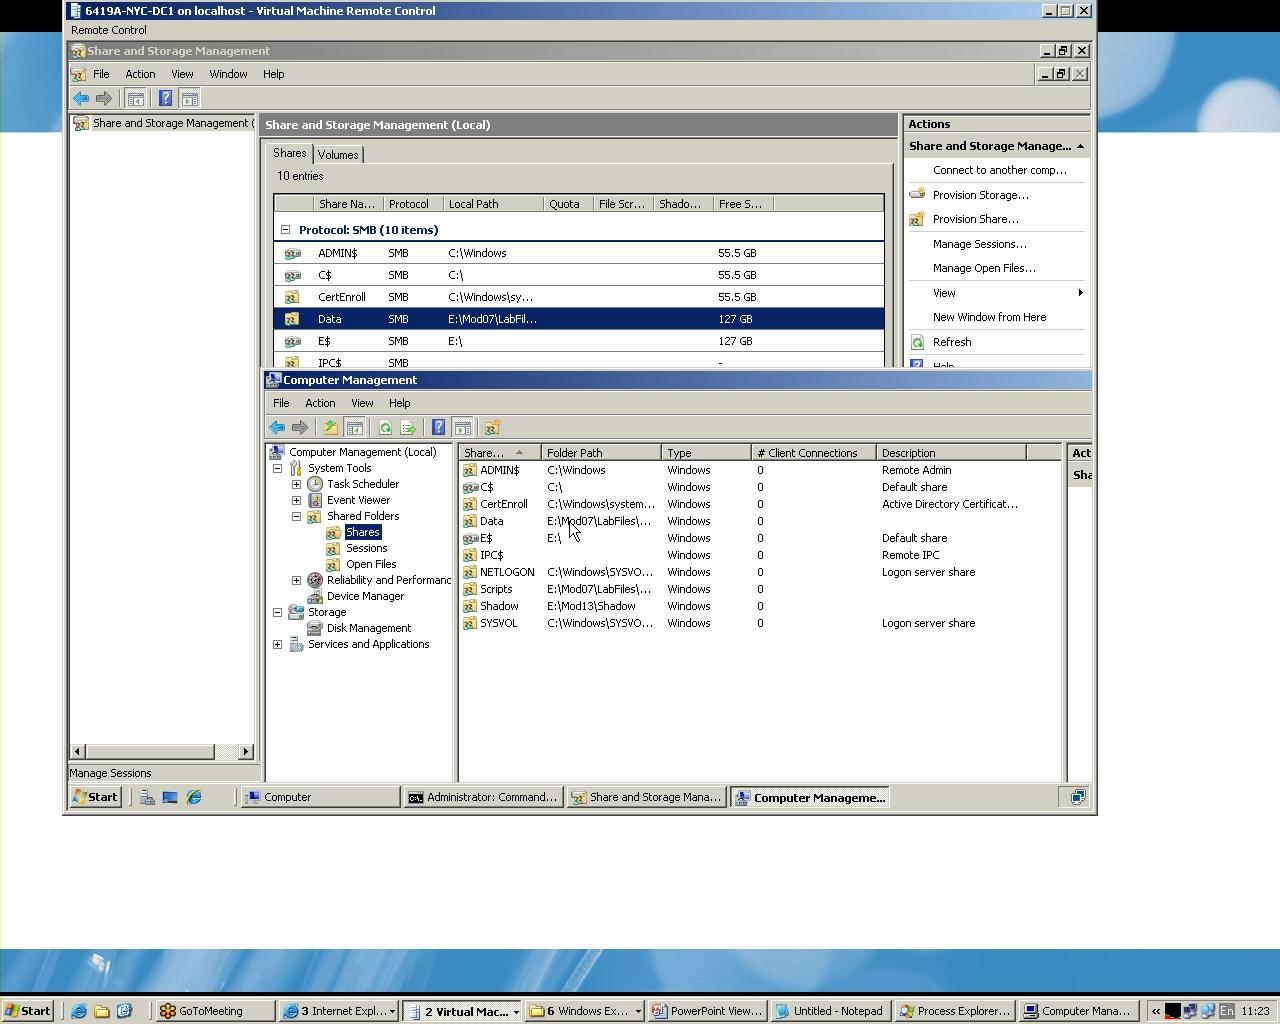
Task: Open View menu in Computer Management
Action: (x=362, y=403)
